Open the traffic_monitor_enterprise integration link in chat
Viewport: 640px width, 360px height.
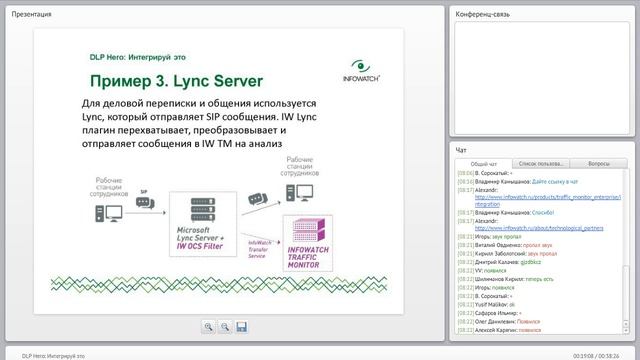pyautogui.click(x=548, y=200)
